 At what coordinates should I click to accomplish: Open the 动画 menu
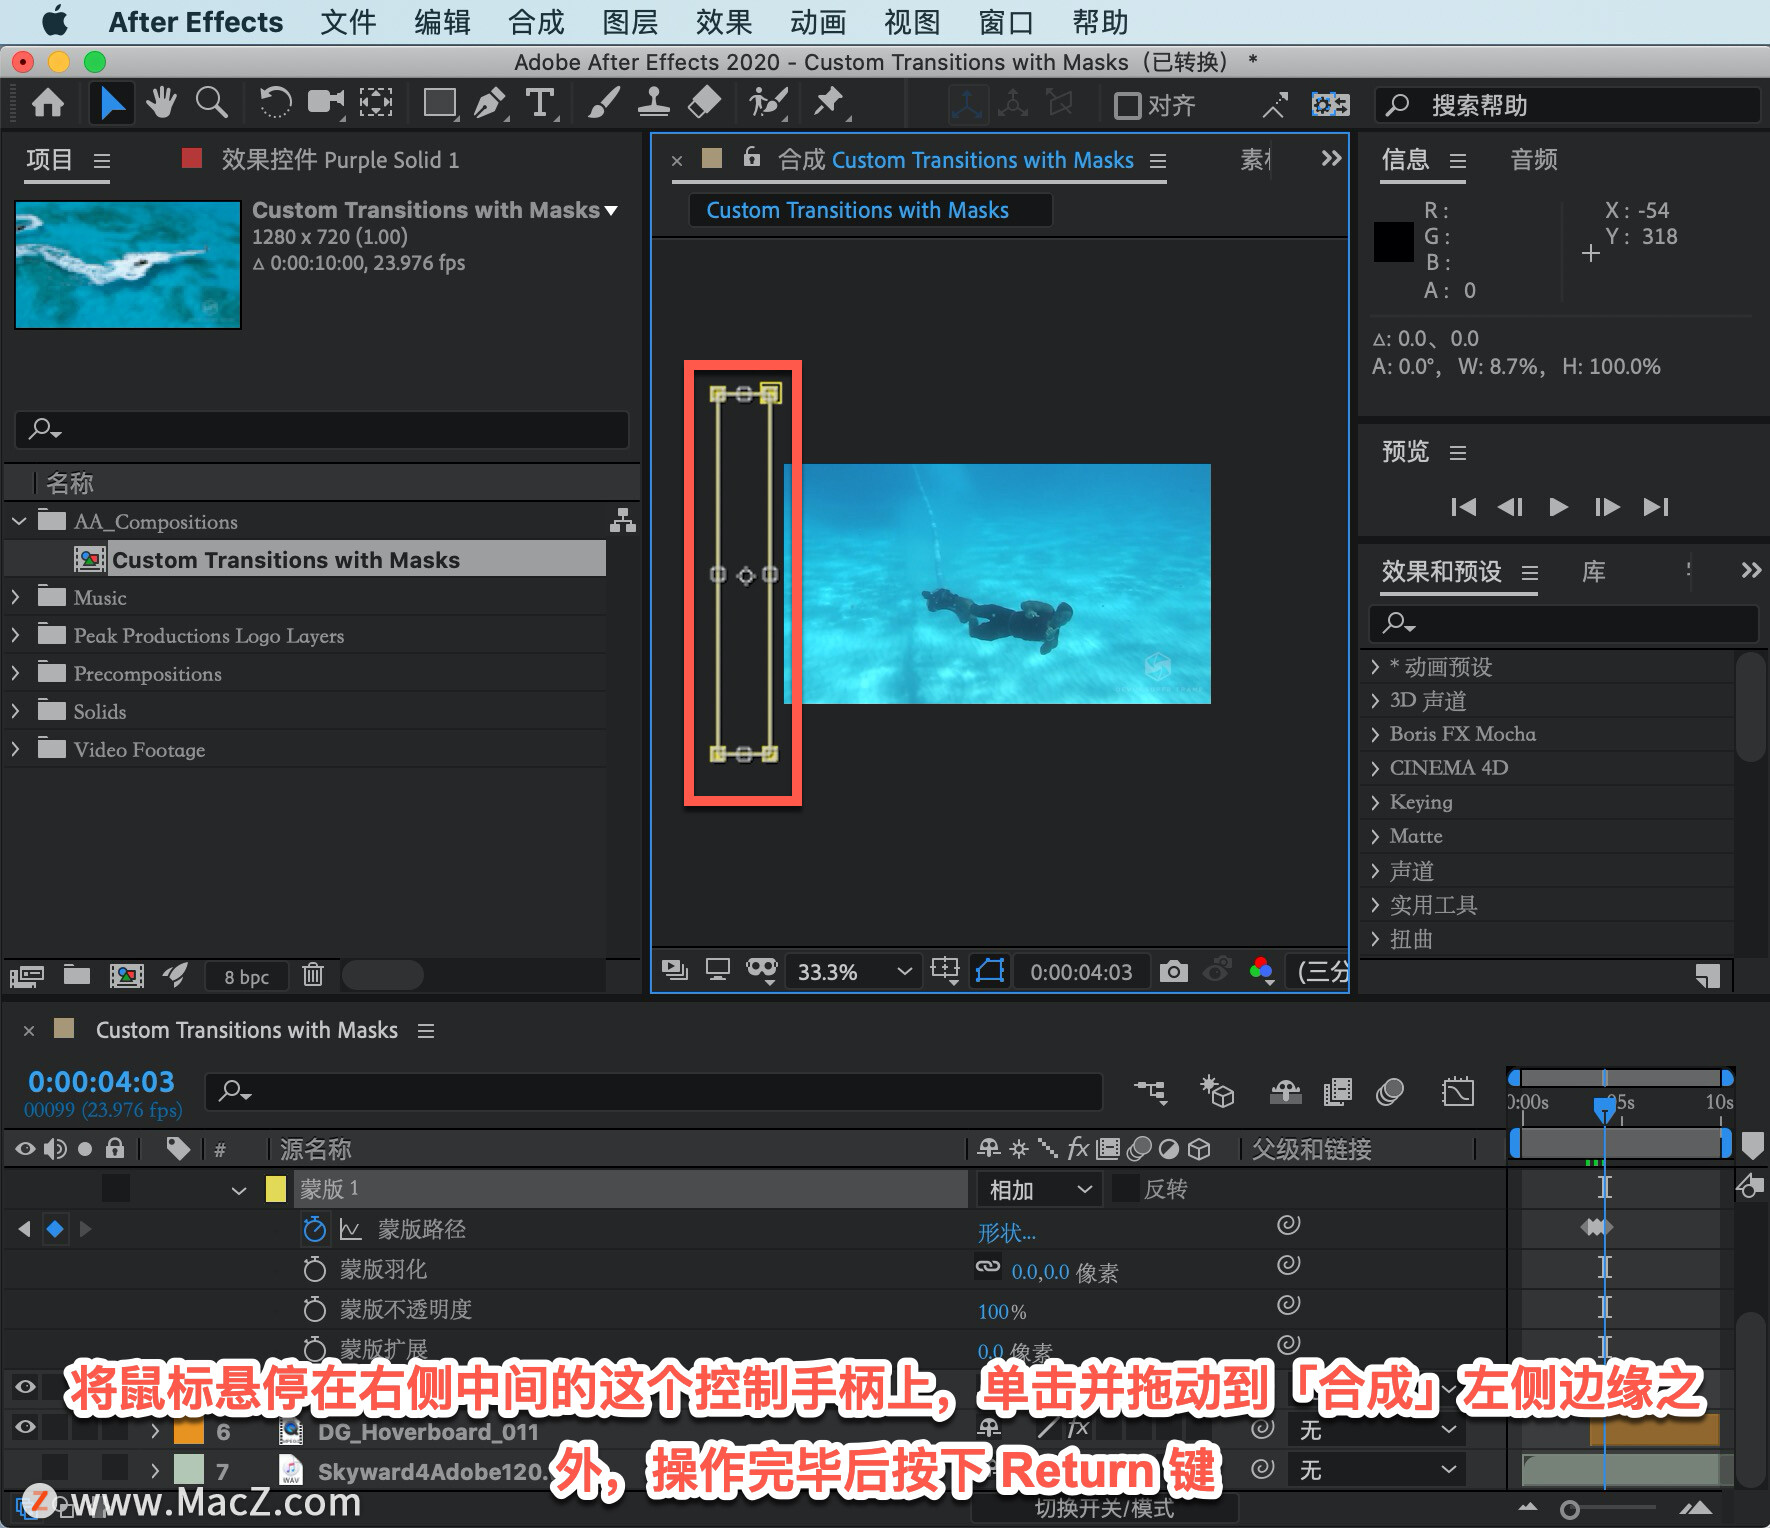click(818, 22)
